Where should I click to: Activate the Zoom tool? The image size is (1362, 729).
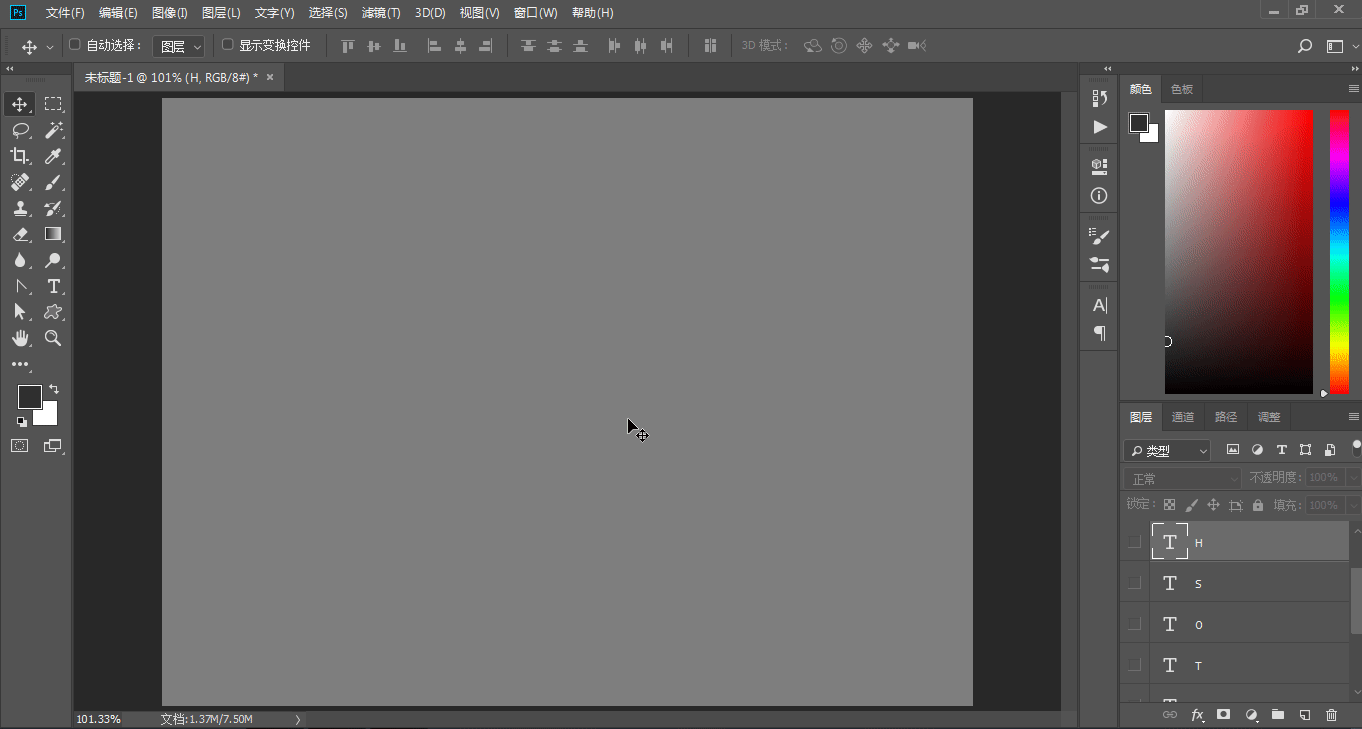click(x=54, y=338)
